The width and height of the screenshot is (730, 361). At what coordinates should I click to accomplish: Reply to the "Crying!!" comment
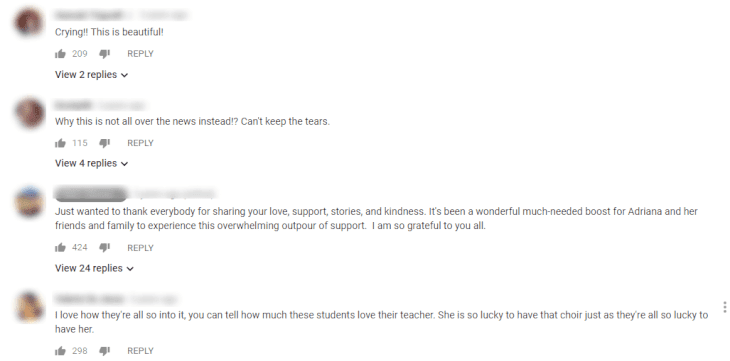[x=140, y=54]
